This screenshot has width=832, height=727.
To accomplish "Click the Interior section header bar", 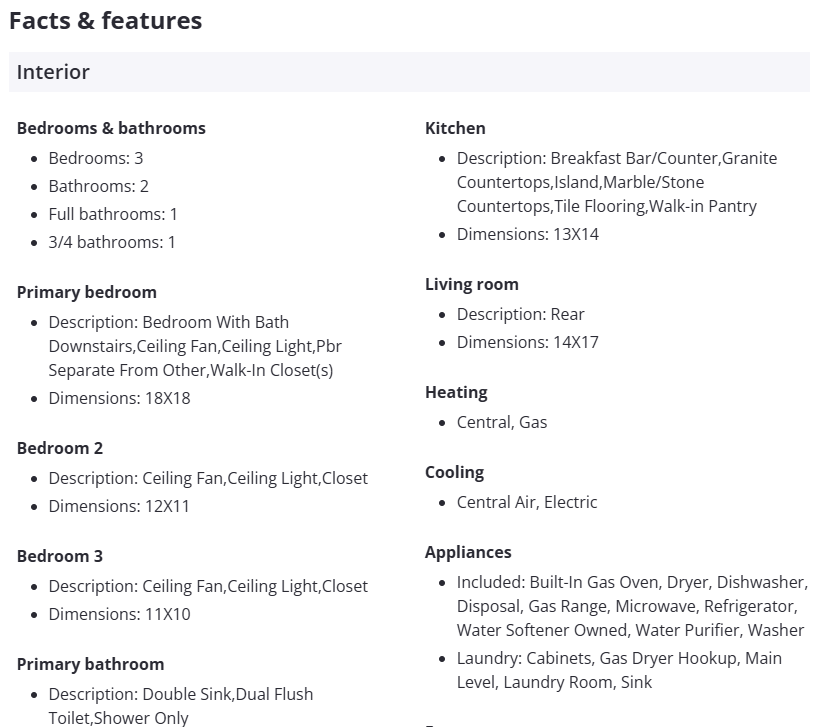I will coord(409,72).
